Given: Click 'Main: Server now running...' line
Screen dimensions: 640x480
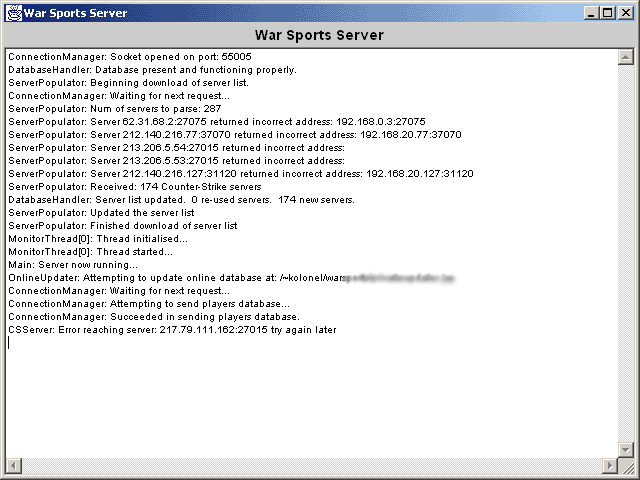Looking at the screenshot, I should click(73, 265).
